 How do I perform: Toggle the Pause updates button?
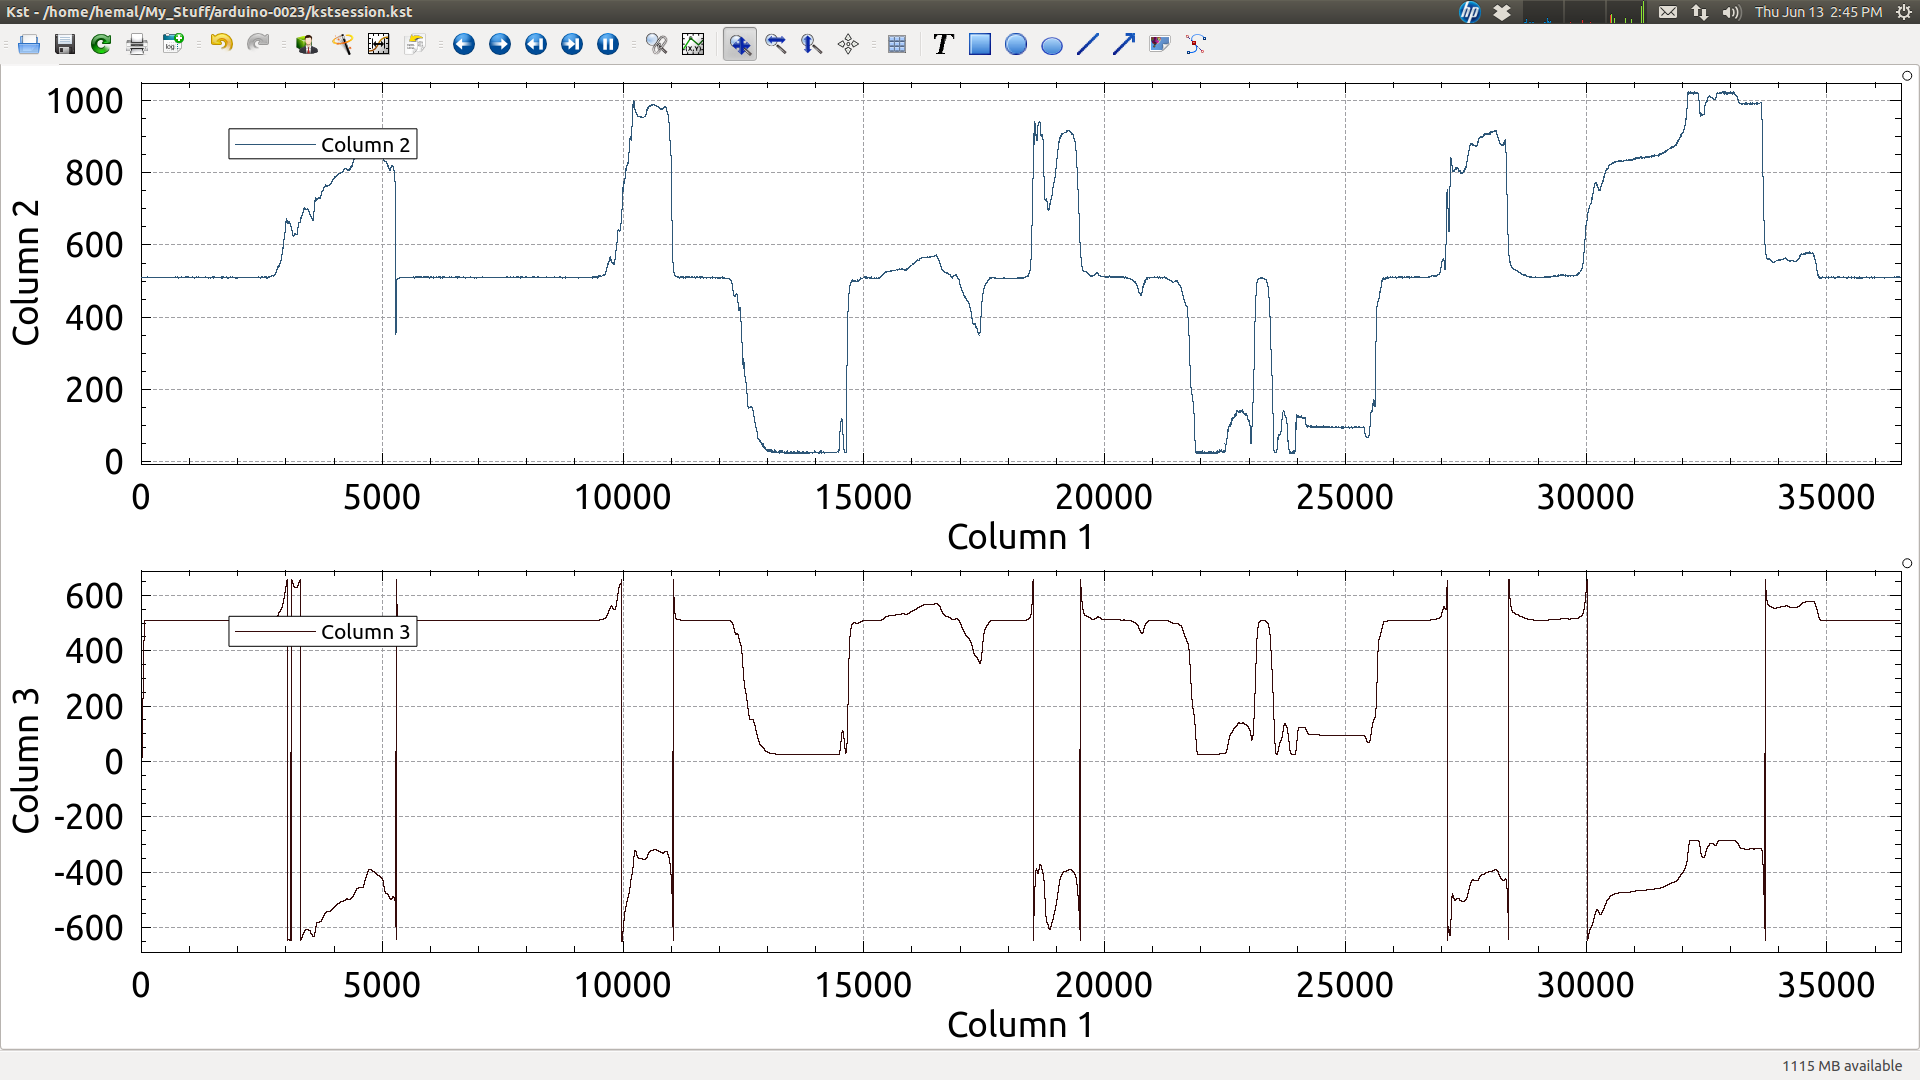coord(608,44)
